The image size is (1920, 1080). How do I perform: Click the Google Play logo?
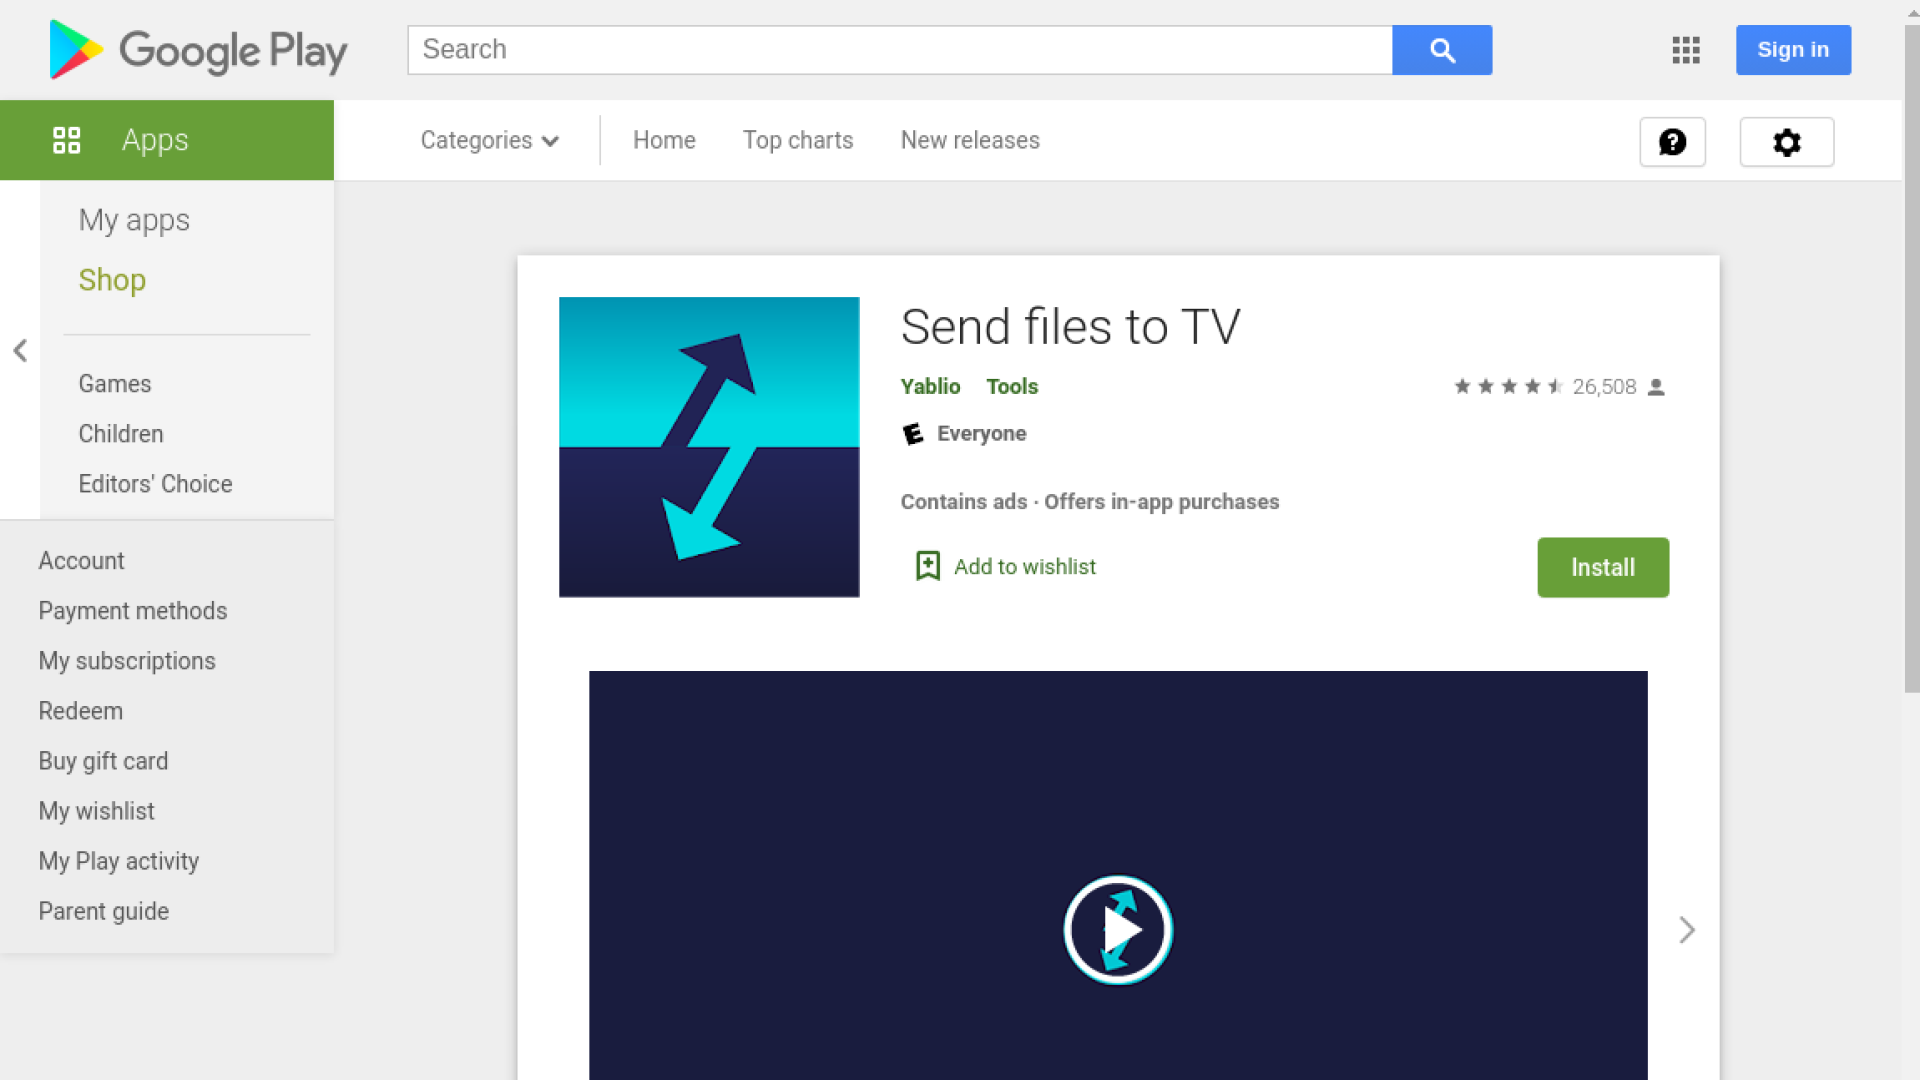click(x=197, y=50)
